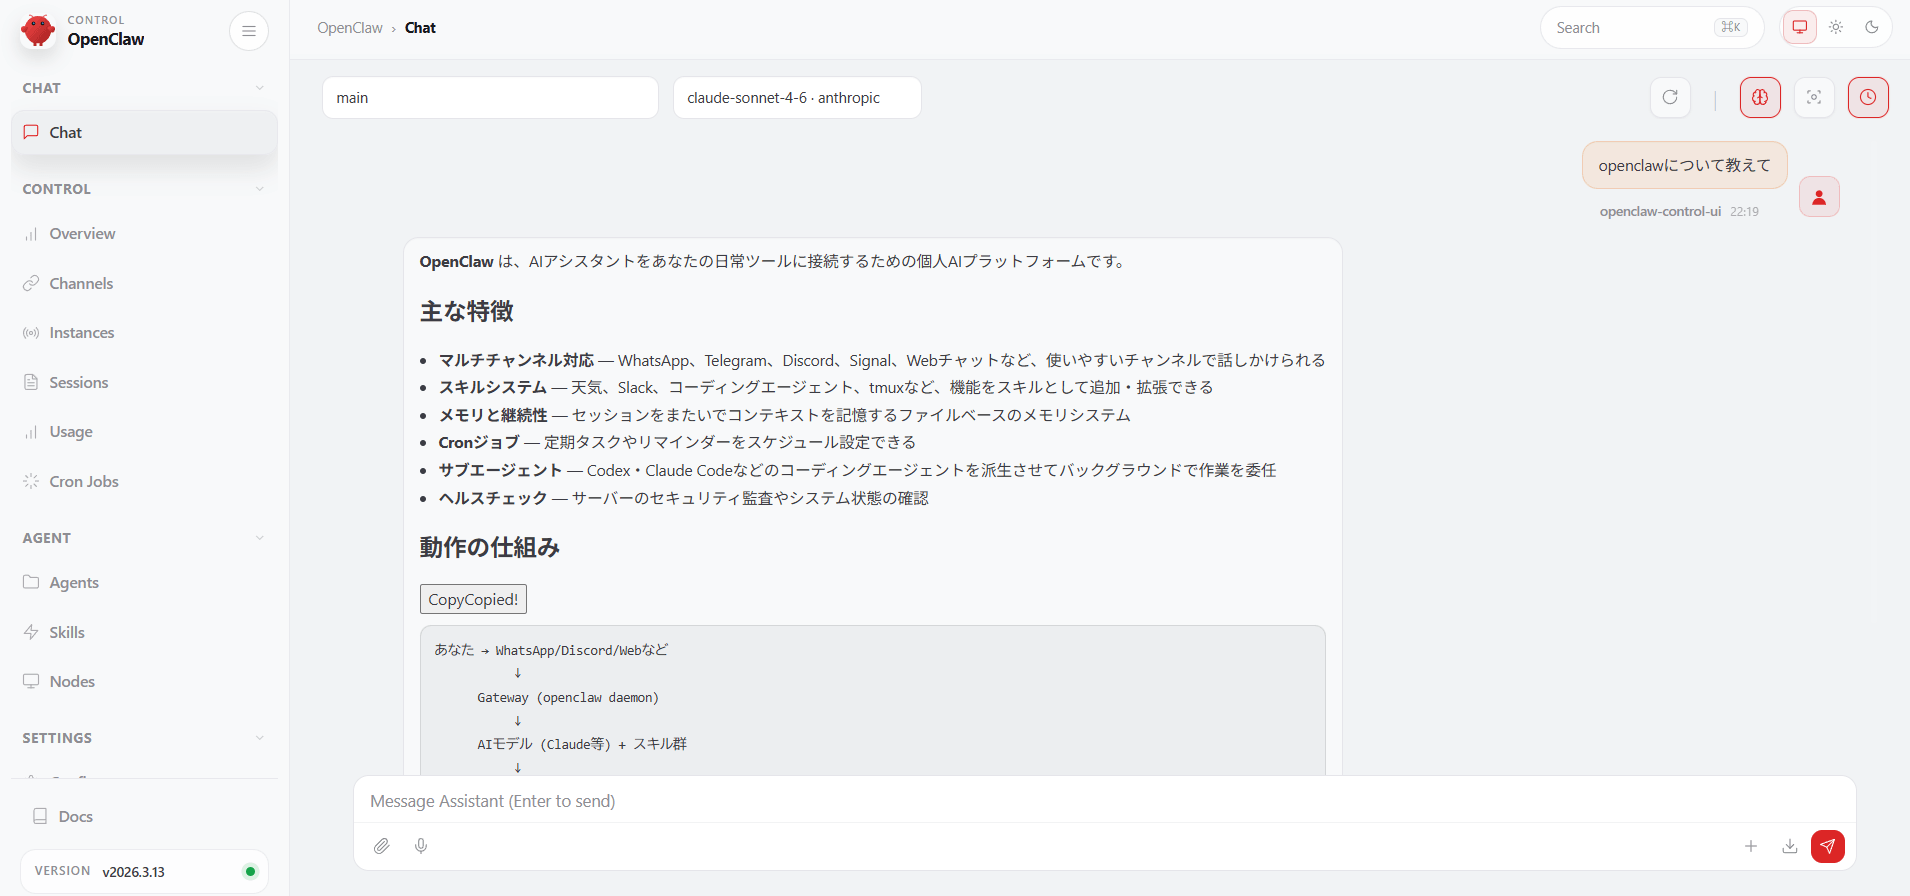Click the refresh chat icon
The image size is (1910, 896).
coord(1670,98)
